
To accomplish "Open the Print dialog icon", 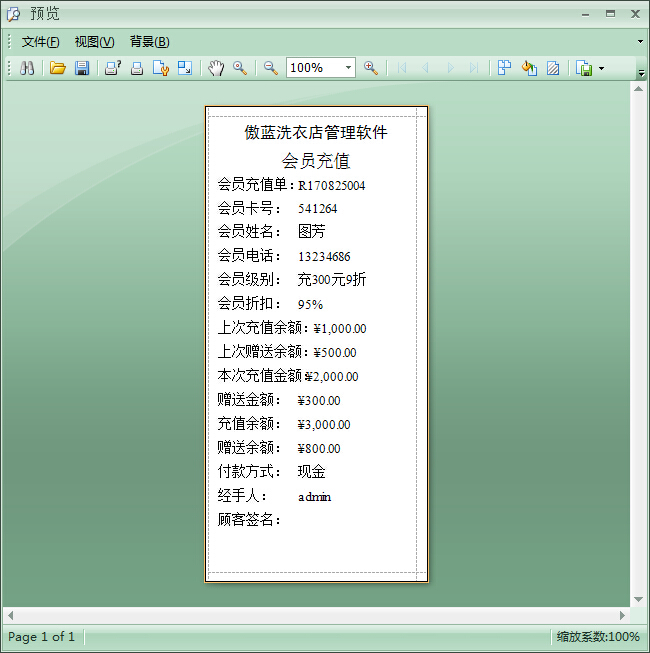I will pos(113,68).
